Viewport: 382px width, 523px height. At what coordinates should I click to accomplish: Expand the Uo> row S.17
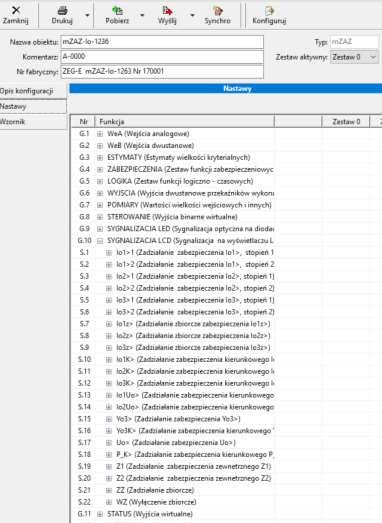[109, 443]
